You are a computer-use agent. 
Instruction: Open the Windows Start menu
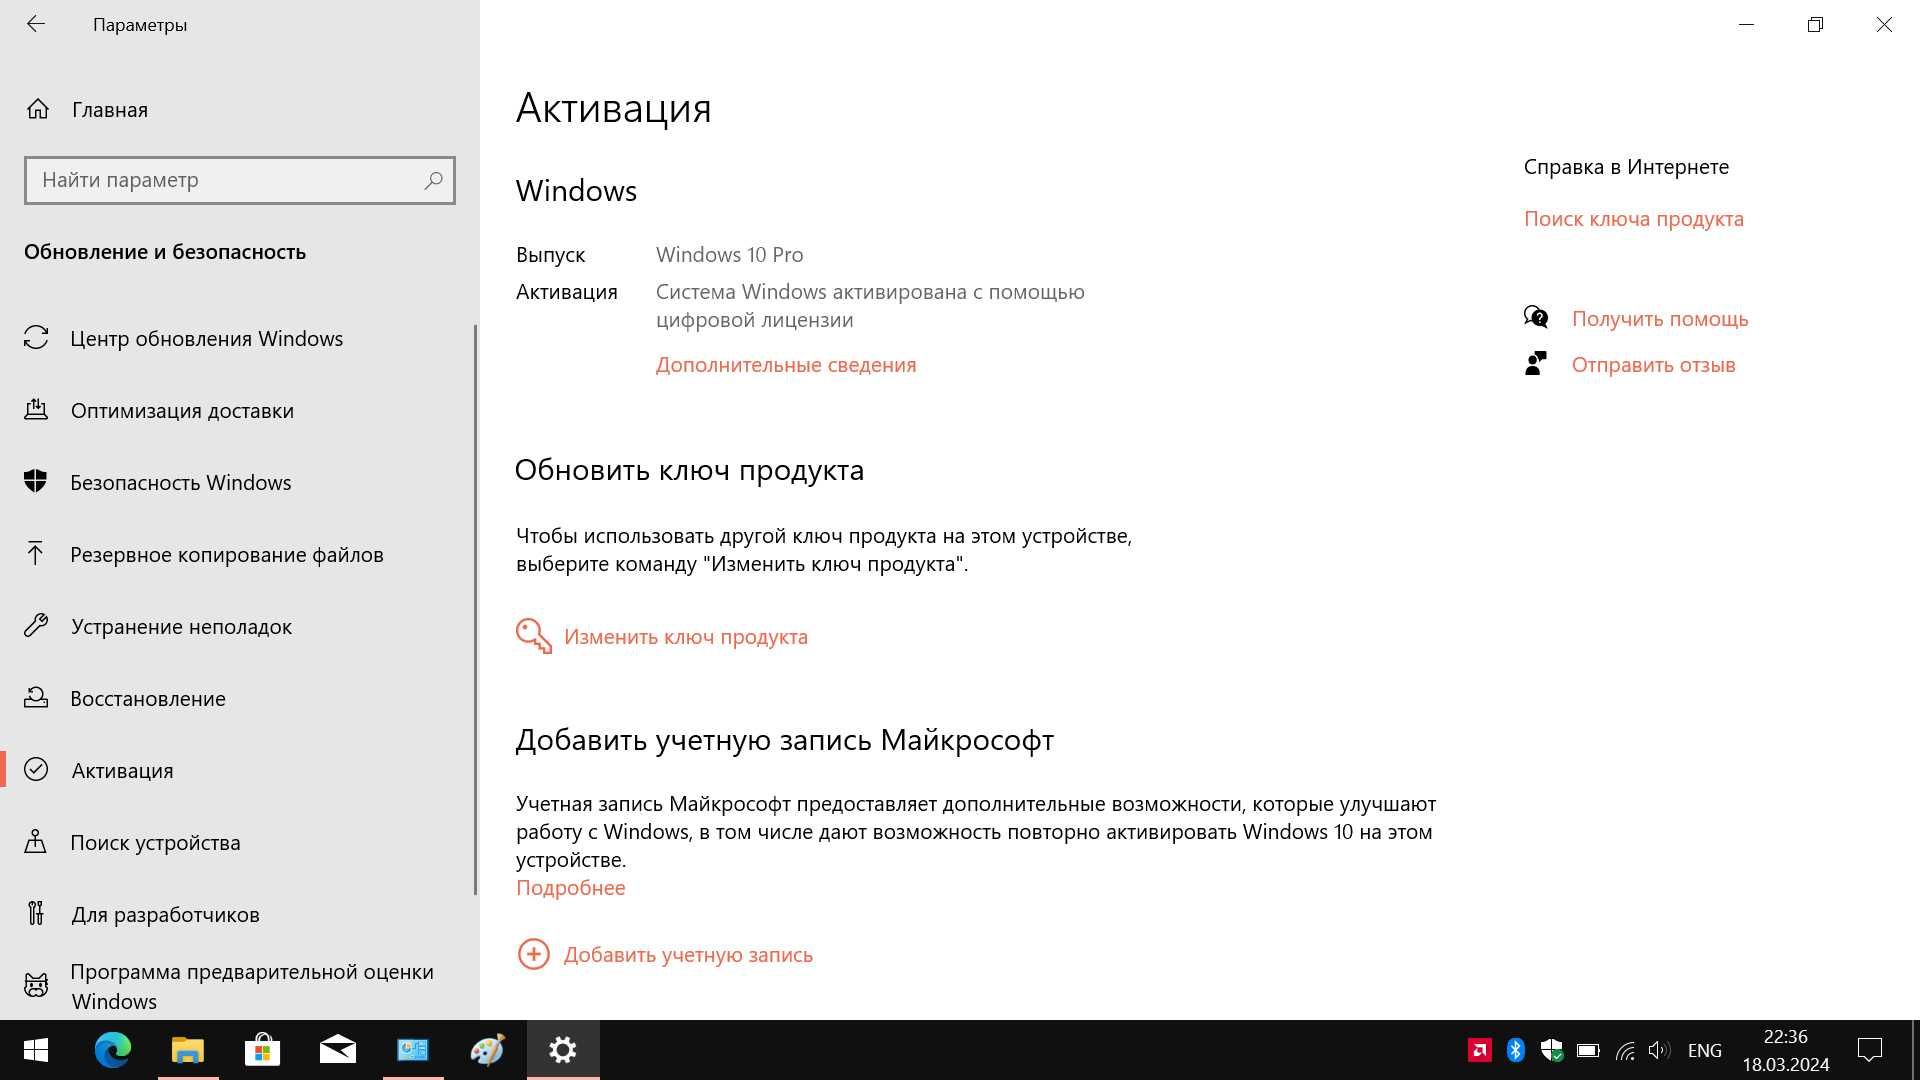(36, 1050)
